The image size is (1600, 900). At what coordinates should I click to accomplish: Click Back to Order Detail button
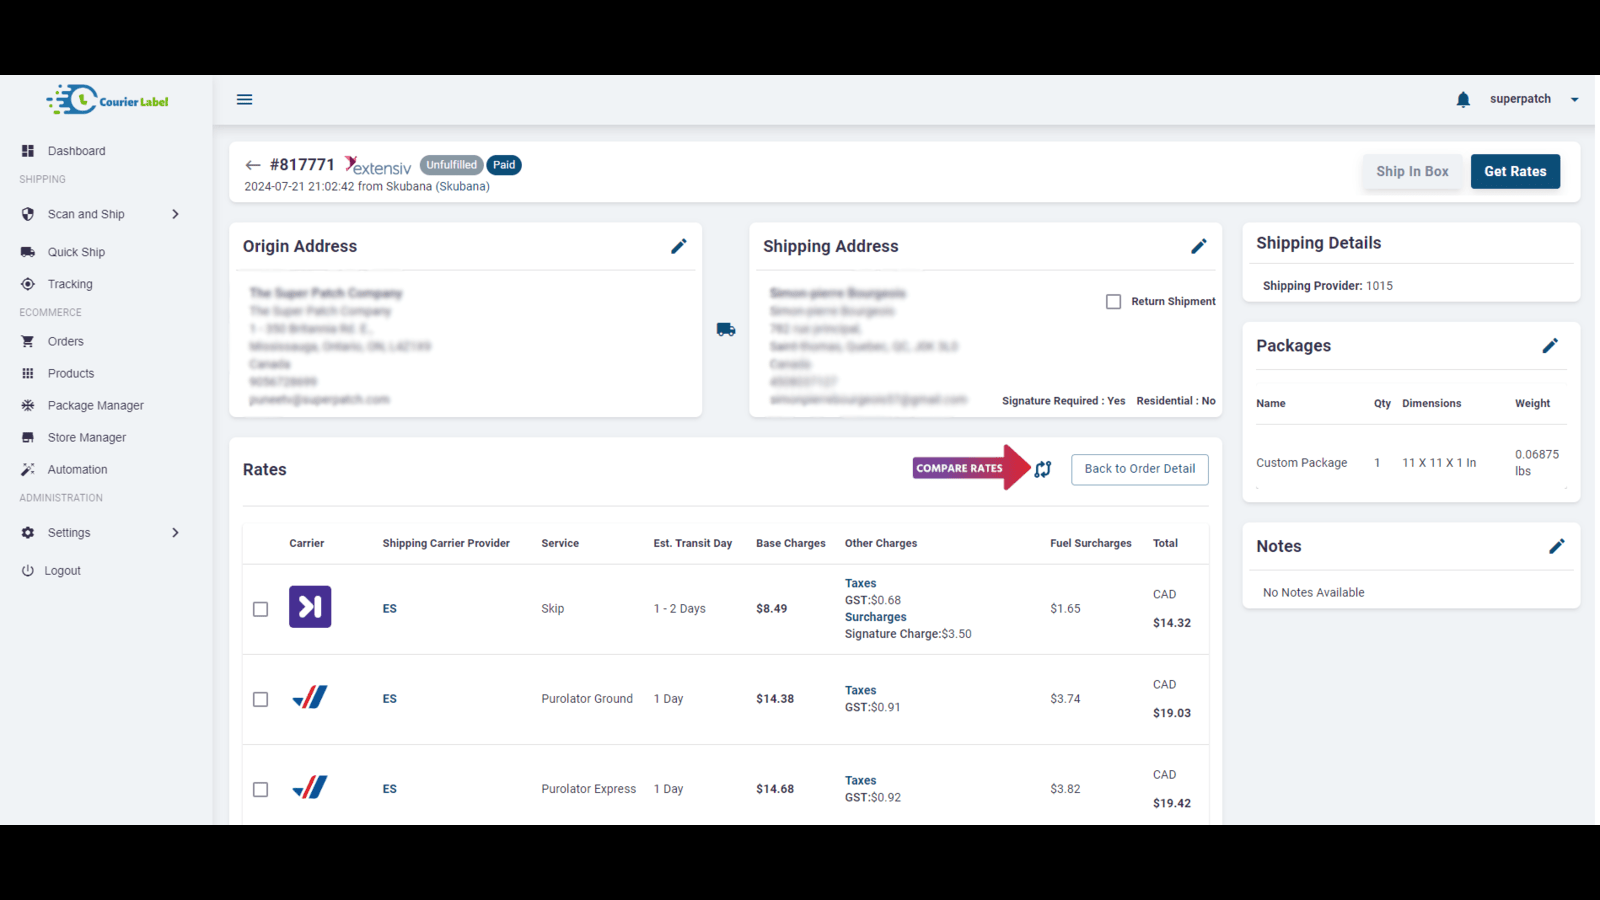pyautogui.click(x=1139, y=469)
